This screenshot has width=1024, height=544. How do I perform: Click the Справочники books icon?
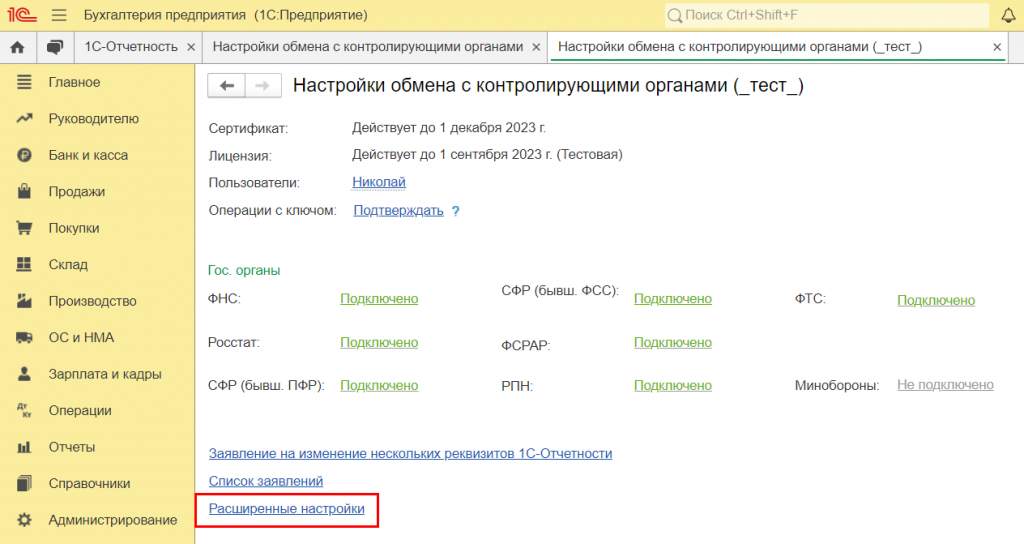(x=24, y=483)
